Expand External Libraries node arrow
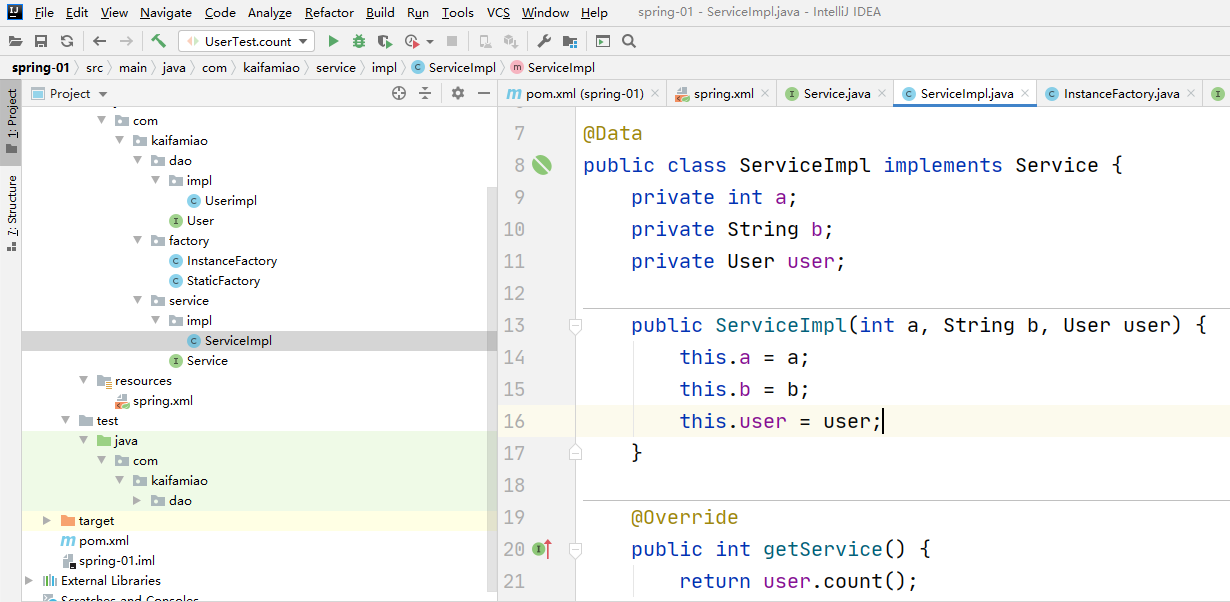The image size is (1230, 602). tap(29, 581)
